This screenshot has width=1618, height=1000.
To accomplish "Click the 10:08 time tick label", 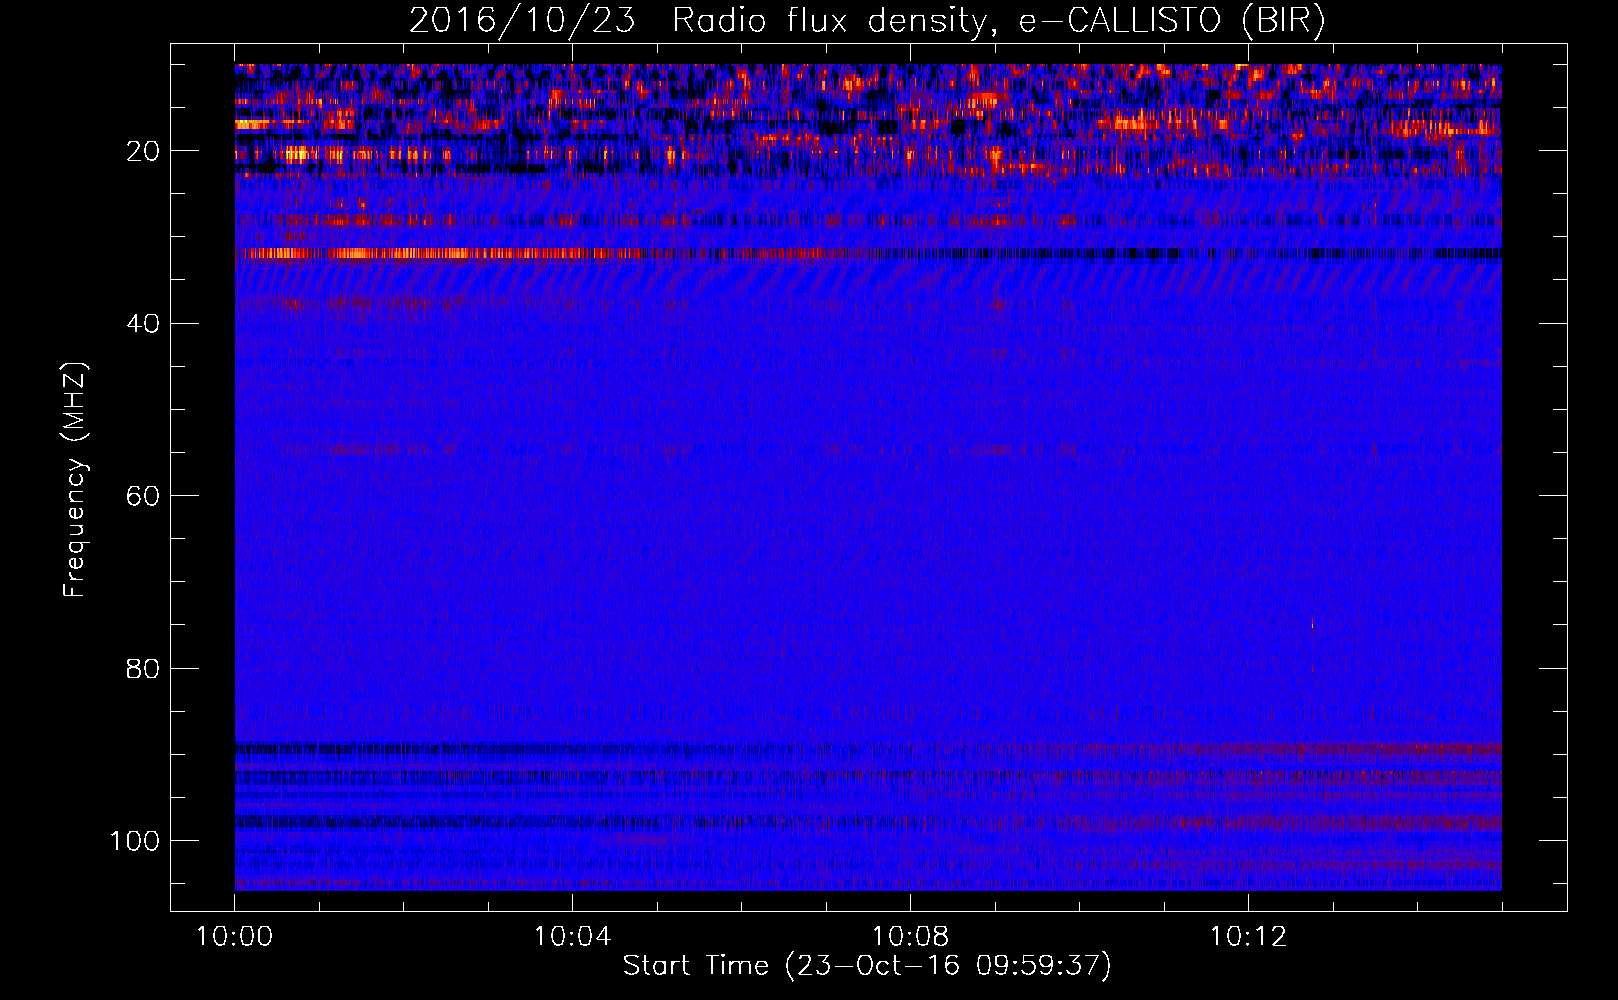I will (910, 937).
